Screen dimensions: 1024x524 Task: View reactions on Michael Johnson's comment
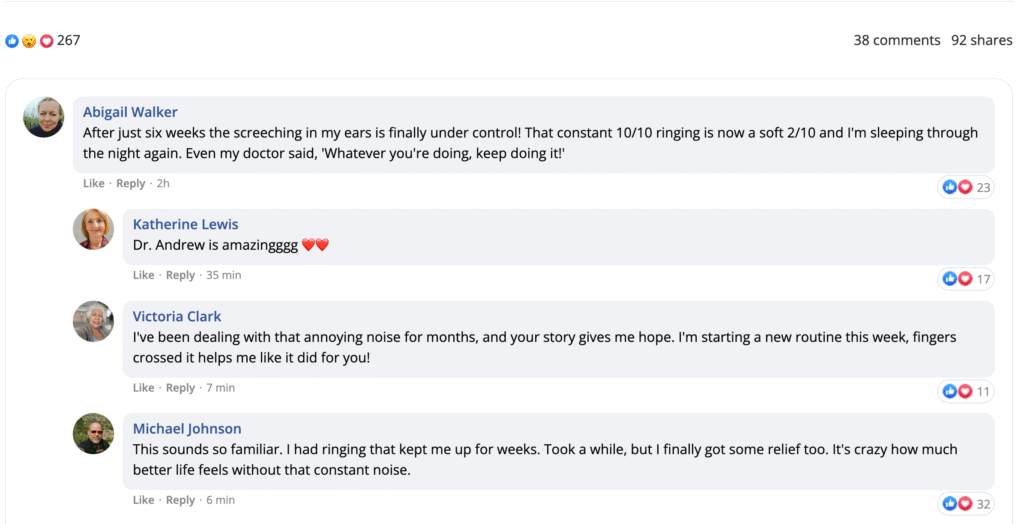966,503
